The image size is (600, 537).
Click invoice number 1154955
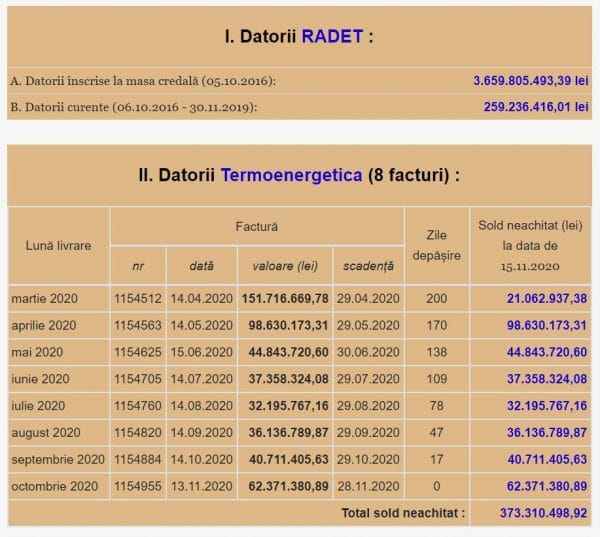(x=138, y=486)
